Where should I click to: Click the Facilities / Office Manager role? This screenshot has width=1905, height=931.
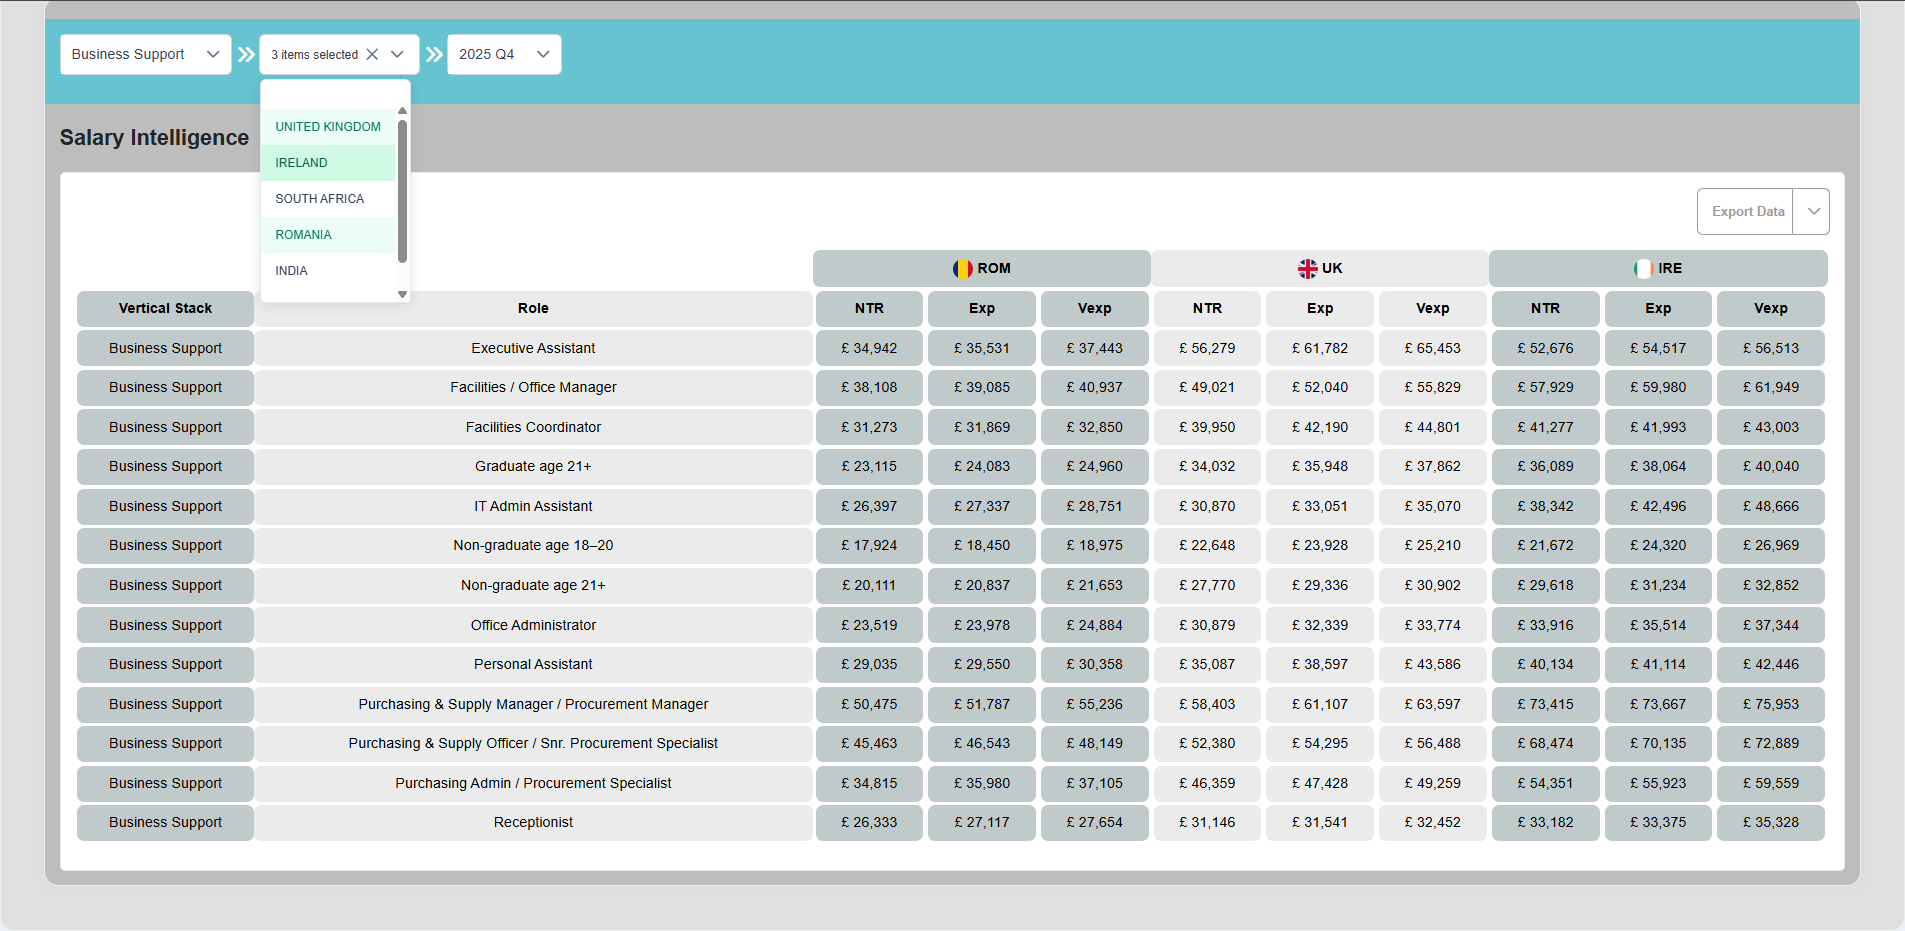(533, 388)
